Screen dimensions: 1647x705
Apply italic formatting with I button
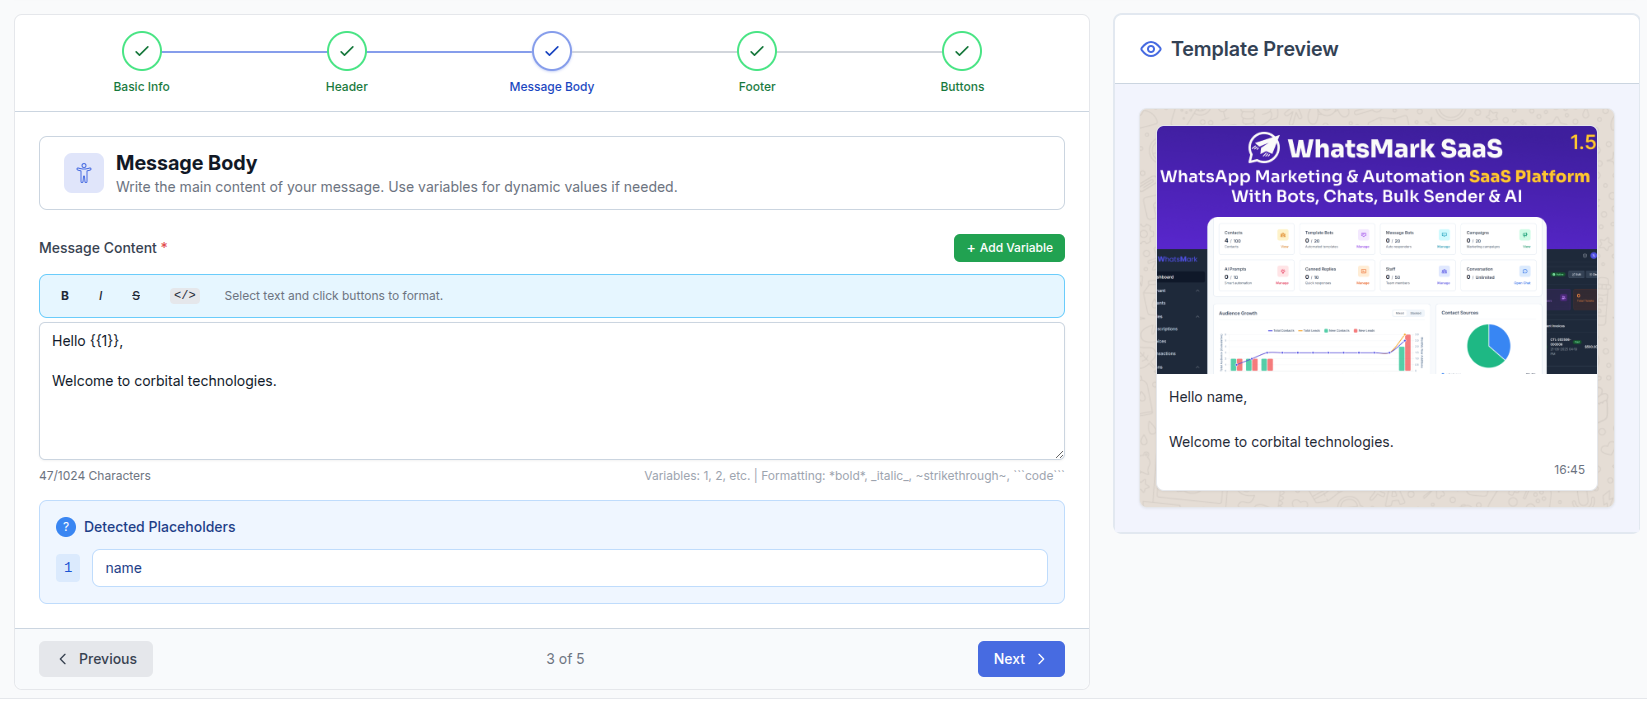click(x=101, y=296)
